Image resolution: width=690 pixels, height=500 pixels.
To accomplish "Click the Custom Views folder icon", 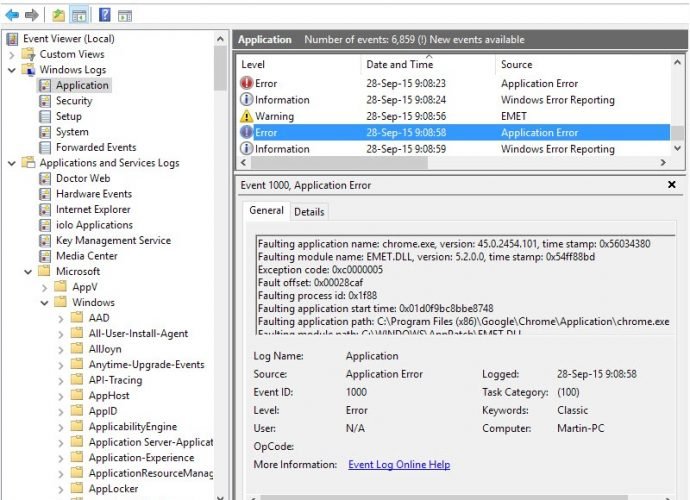I will click(x=29, y=55).
